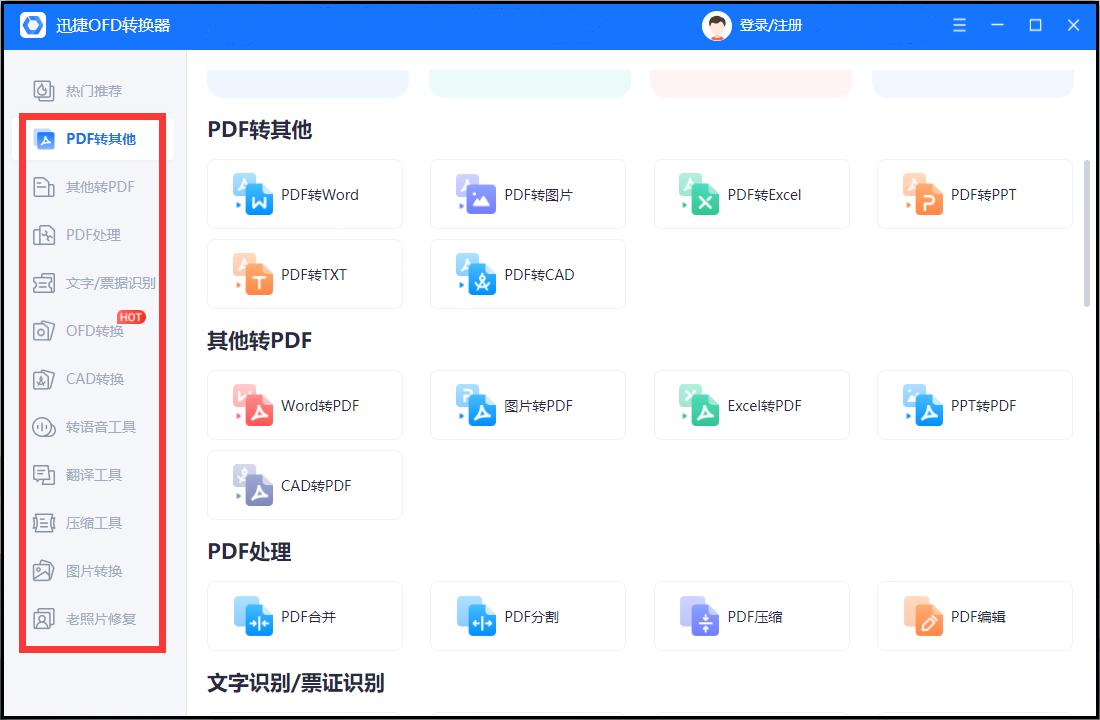Click the 登录/注册 link
1100x720 pixels.
[x=764, y=24]
